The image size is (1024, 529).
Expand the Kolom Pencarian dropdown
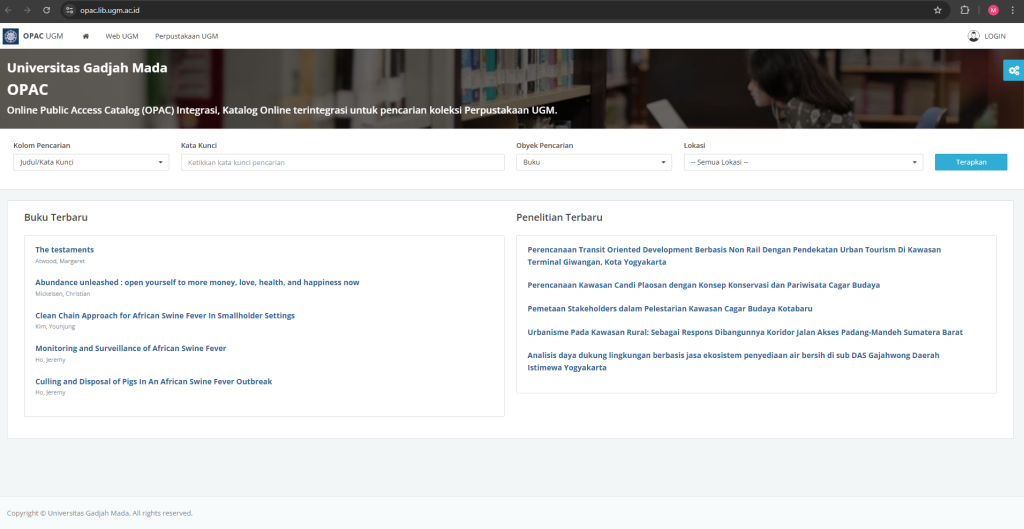point(91,162)
